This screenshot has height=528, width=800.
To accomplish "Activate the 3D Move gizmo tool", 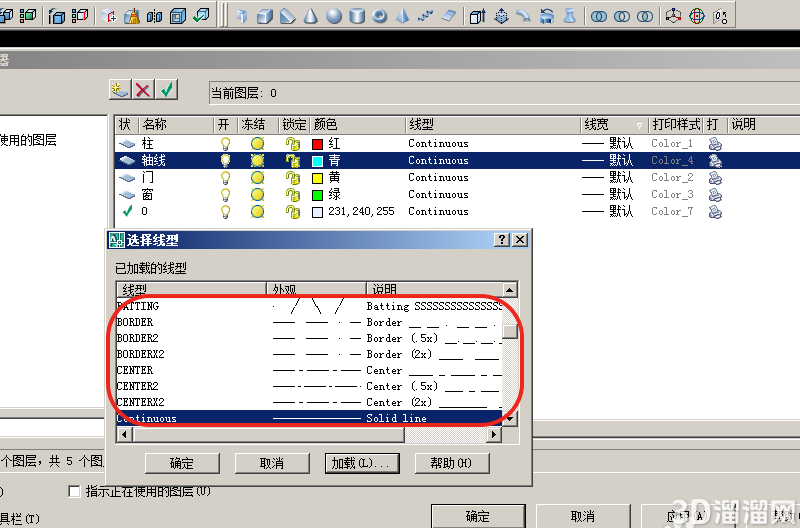I will pyautogui.click(x=673, y=16).
